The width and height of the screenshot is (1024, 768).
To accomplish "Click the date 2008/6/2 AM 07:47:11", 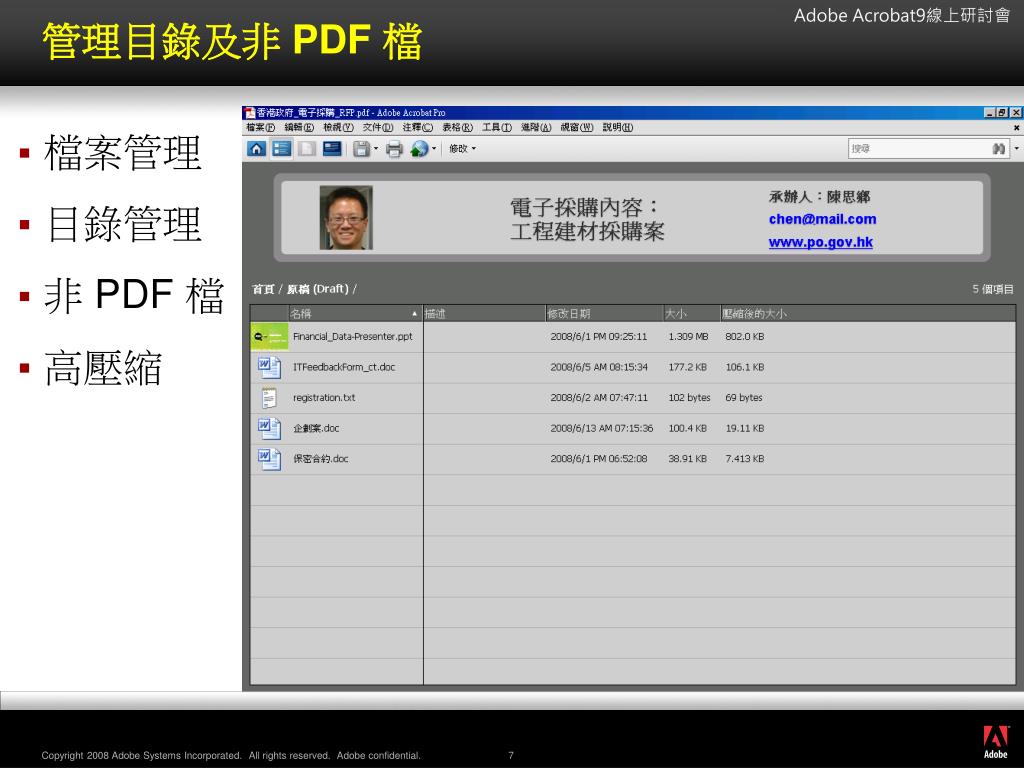I will click(x=599, y=398).
